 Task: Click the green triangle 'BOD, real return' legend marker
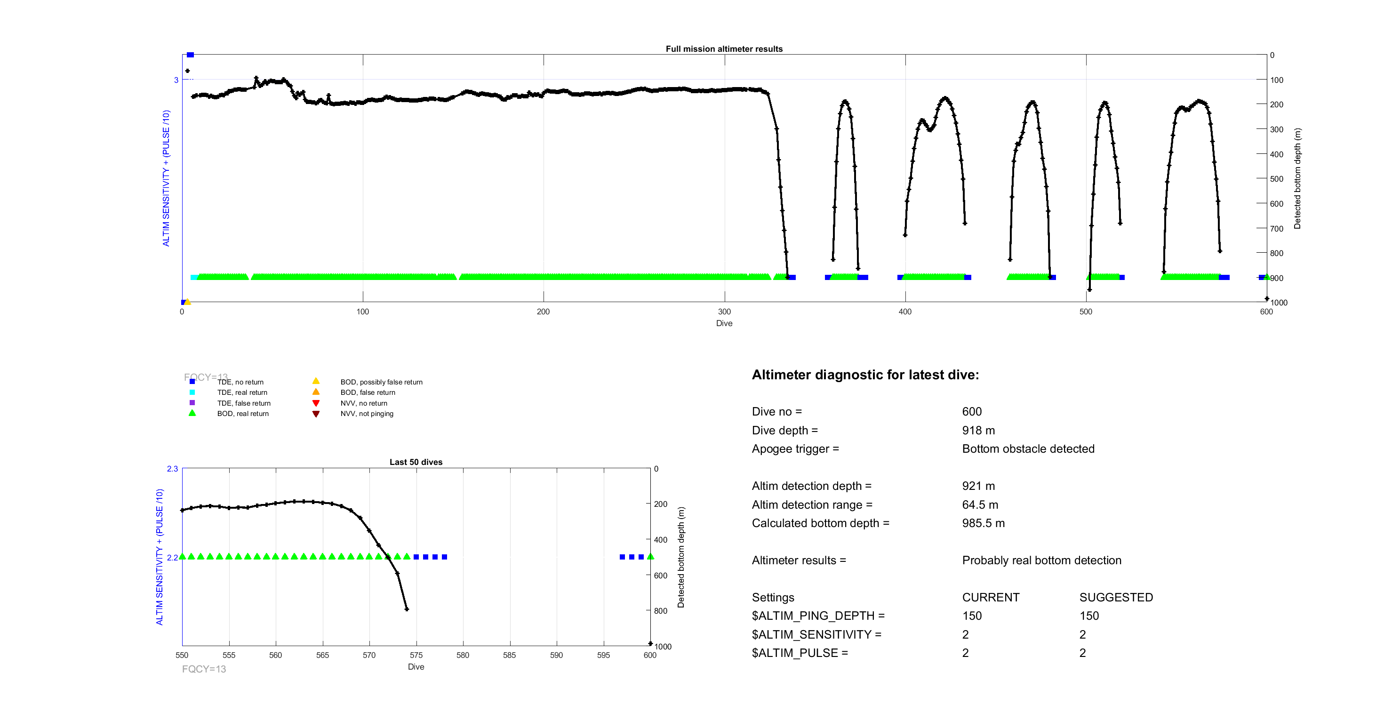(192, 413)
